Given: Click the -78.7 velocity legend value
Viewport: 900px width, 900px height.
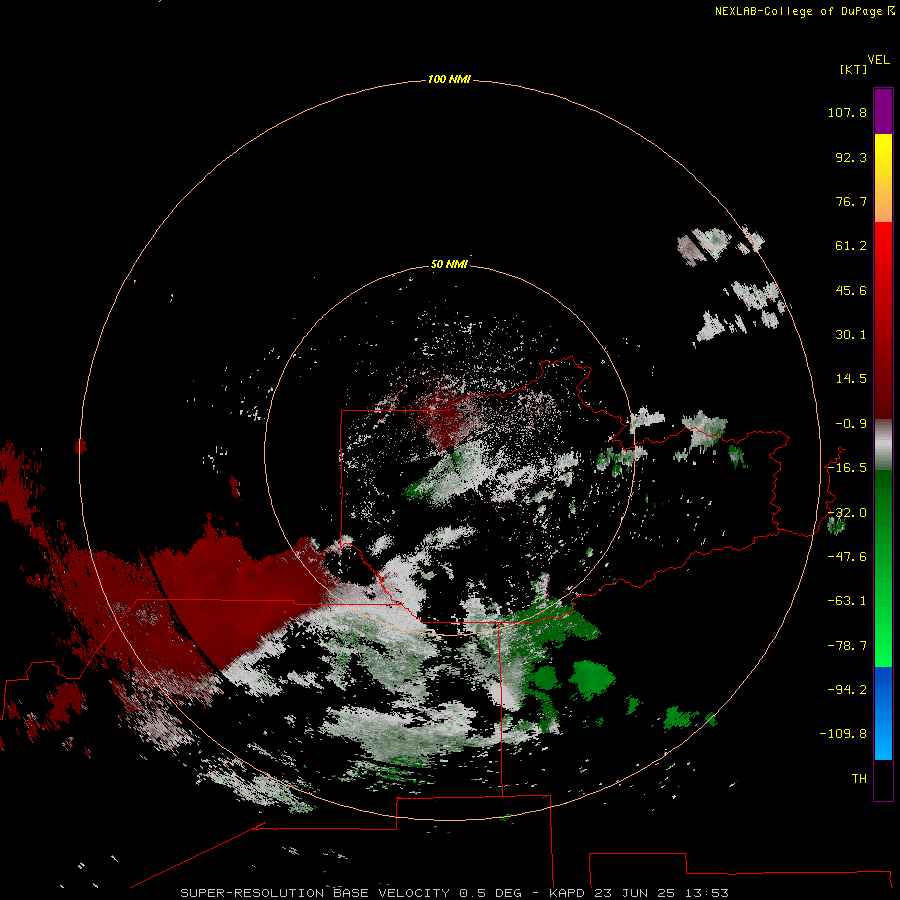Looking at the screenshot, I should tap(847, 646).
